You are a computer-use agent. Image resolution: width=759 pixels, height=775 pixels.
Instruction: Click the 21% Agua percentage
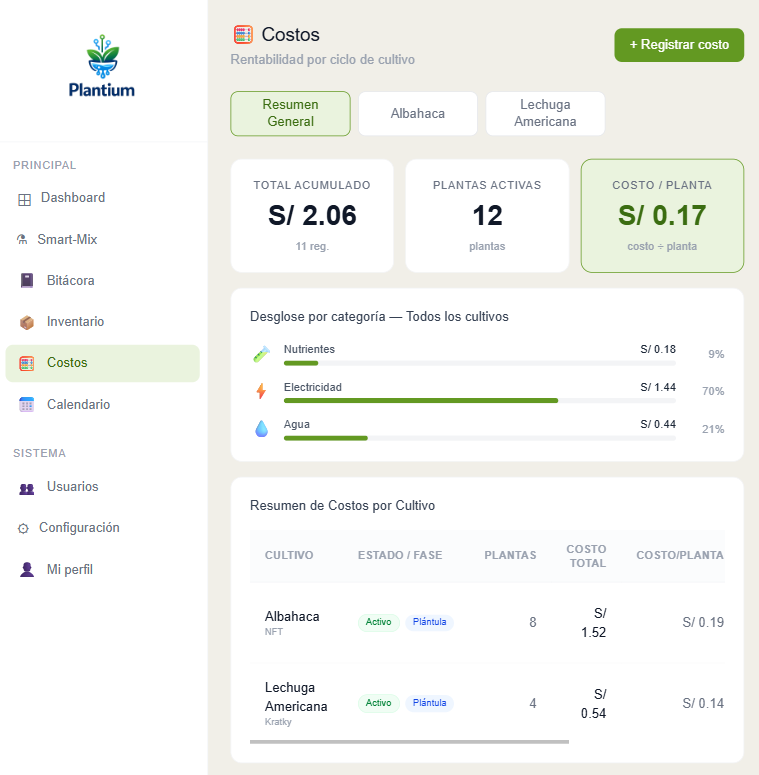click(x=713, y=430)
